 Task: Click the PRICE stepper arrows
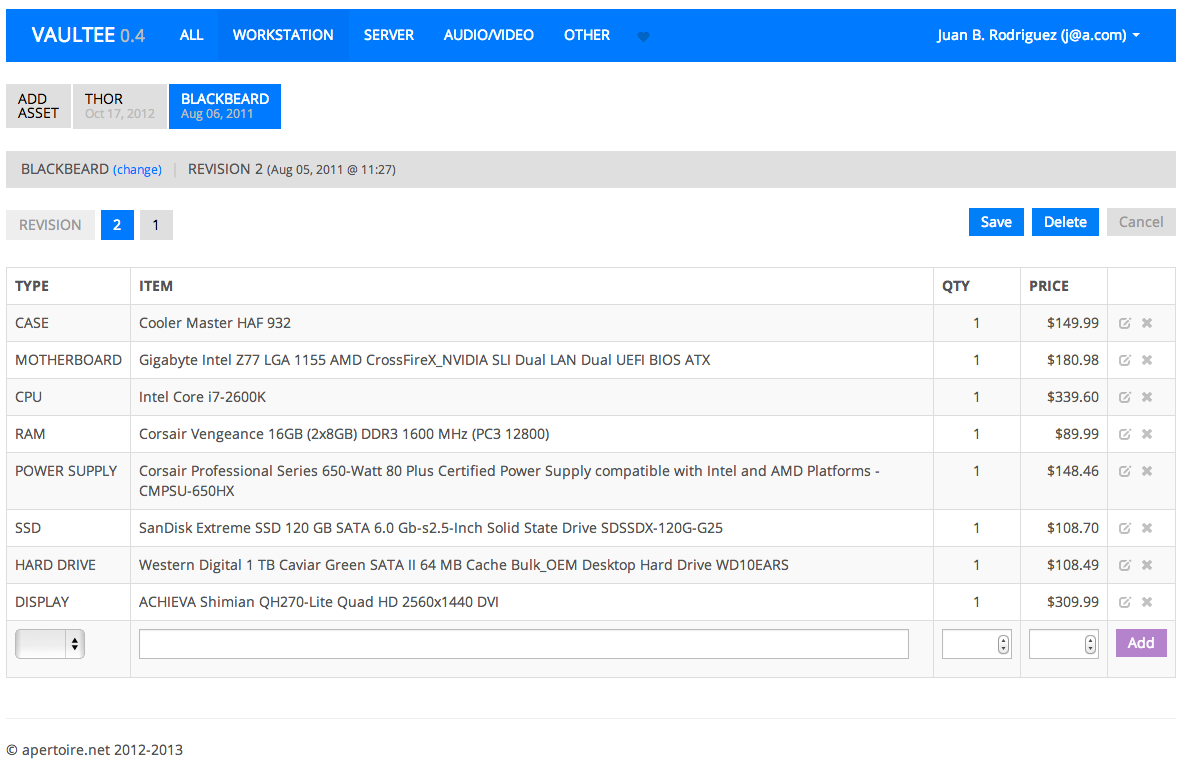(1090, 644)
